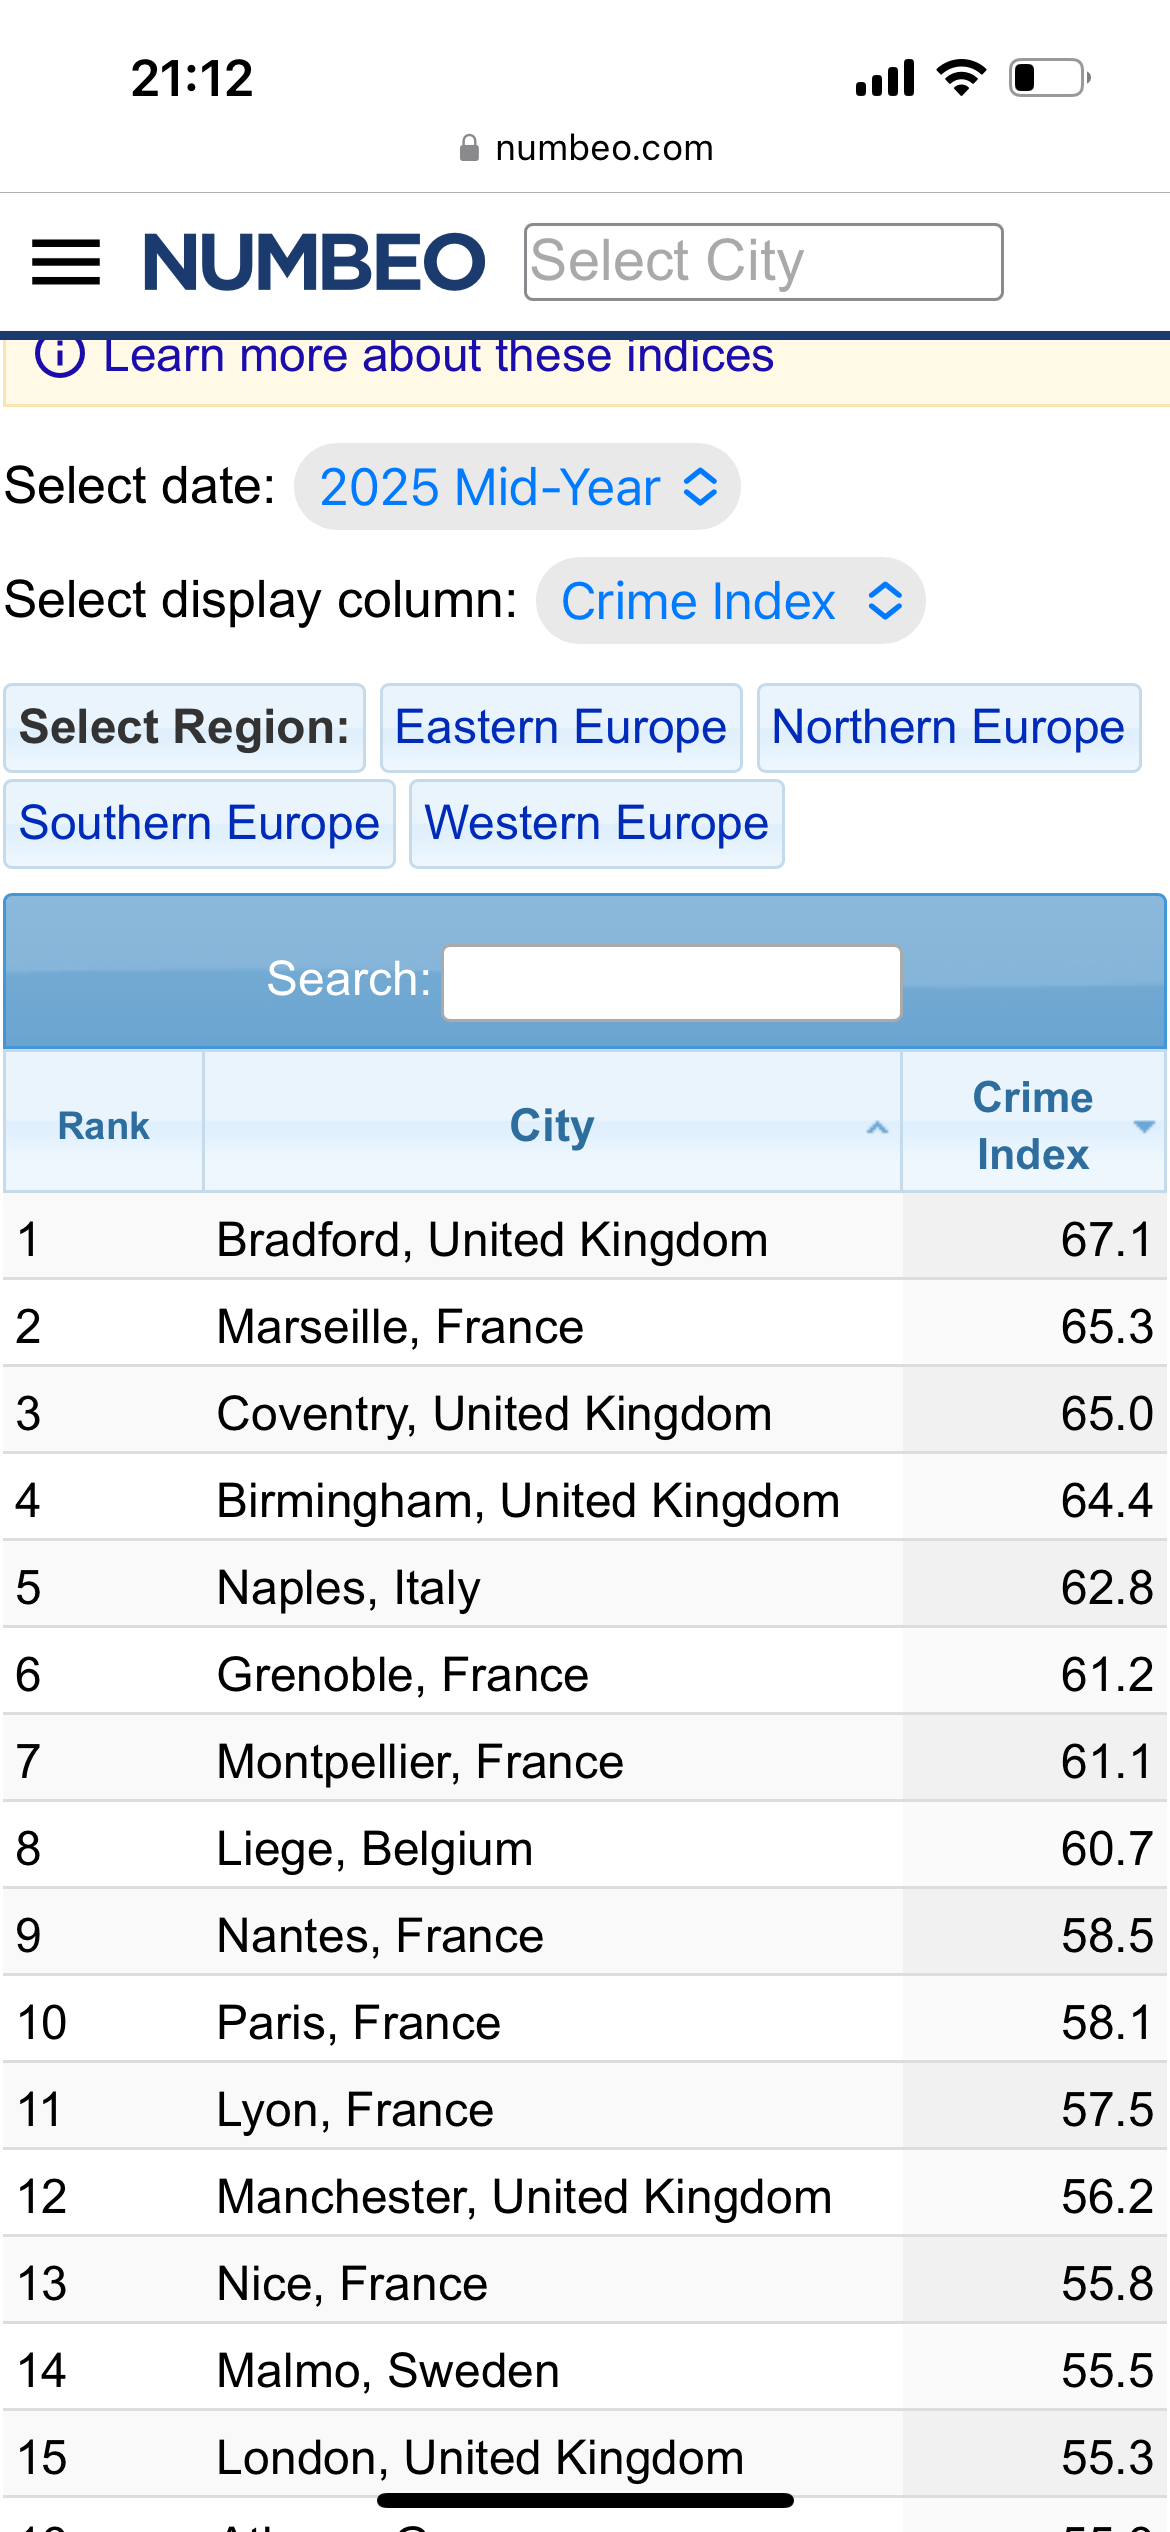1170x2532 pixels.
Task: Open the Crime Index display column dropdown
Action: point(730,601)
